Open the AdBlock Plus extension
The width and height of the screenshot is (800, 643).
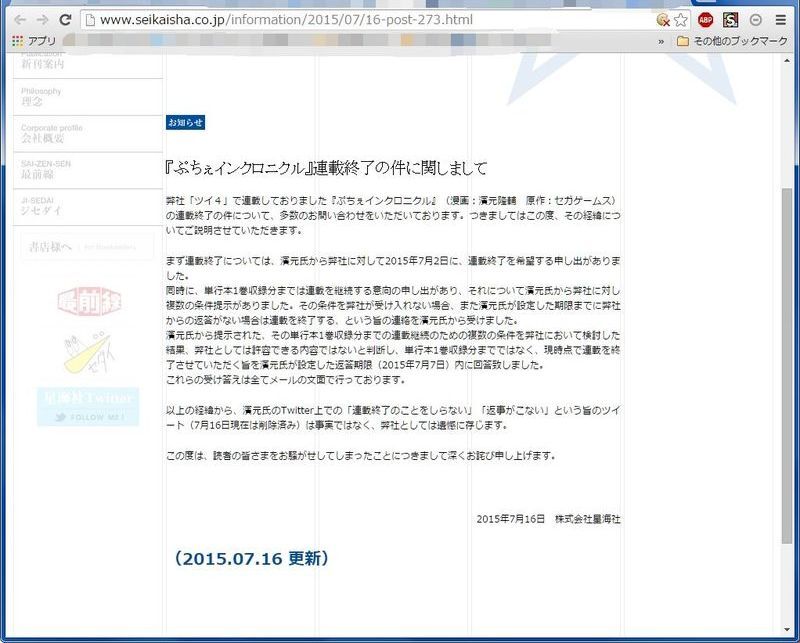coord(706,20)
